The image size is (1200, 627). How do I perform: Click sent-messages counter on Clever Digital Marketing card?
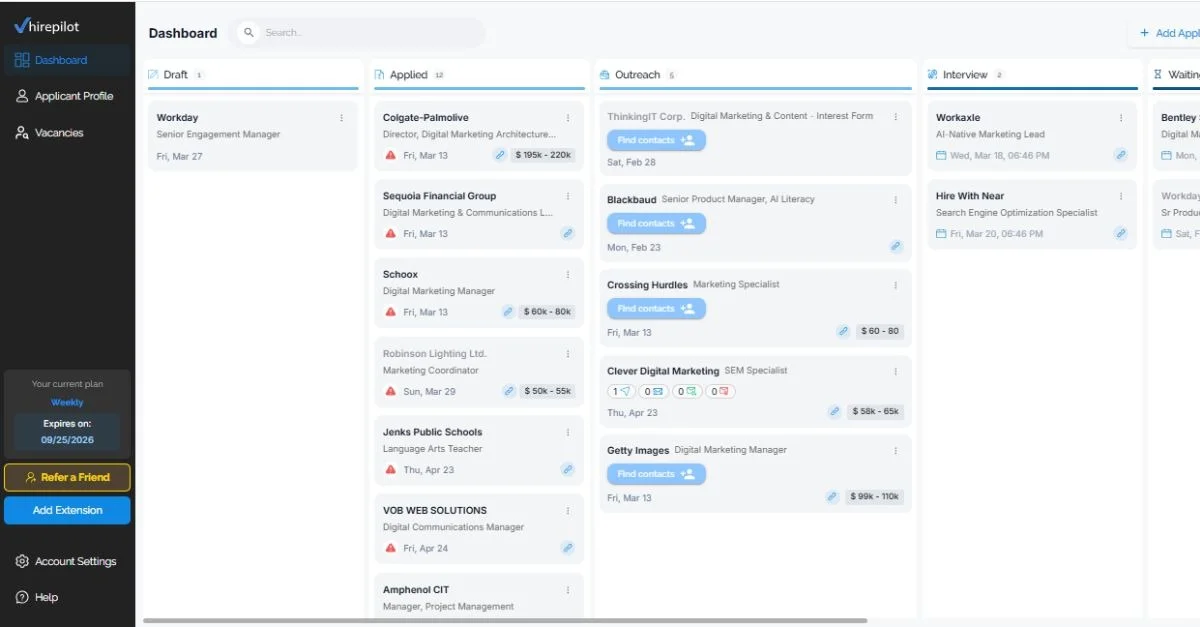point(622,391)
